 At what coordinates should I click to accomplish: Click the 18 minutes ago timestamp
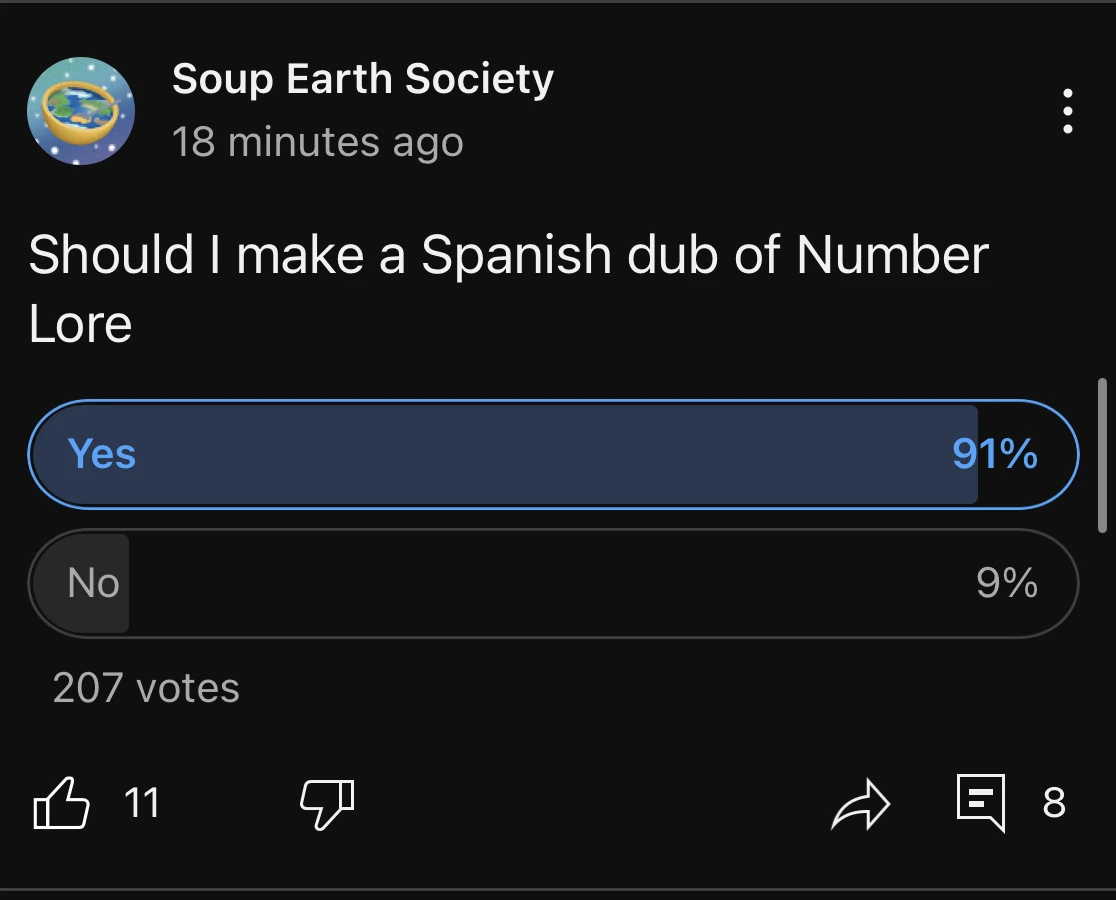(317, 142)
